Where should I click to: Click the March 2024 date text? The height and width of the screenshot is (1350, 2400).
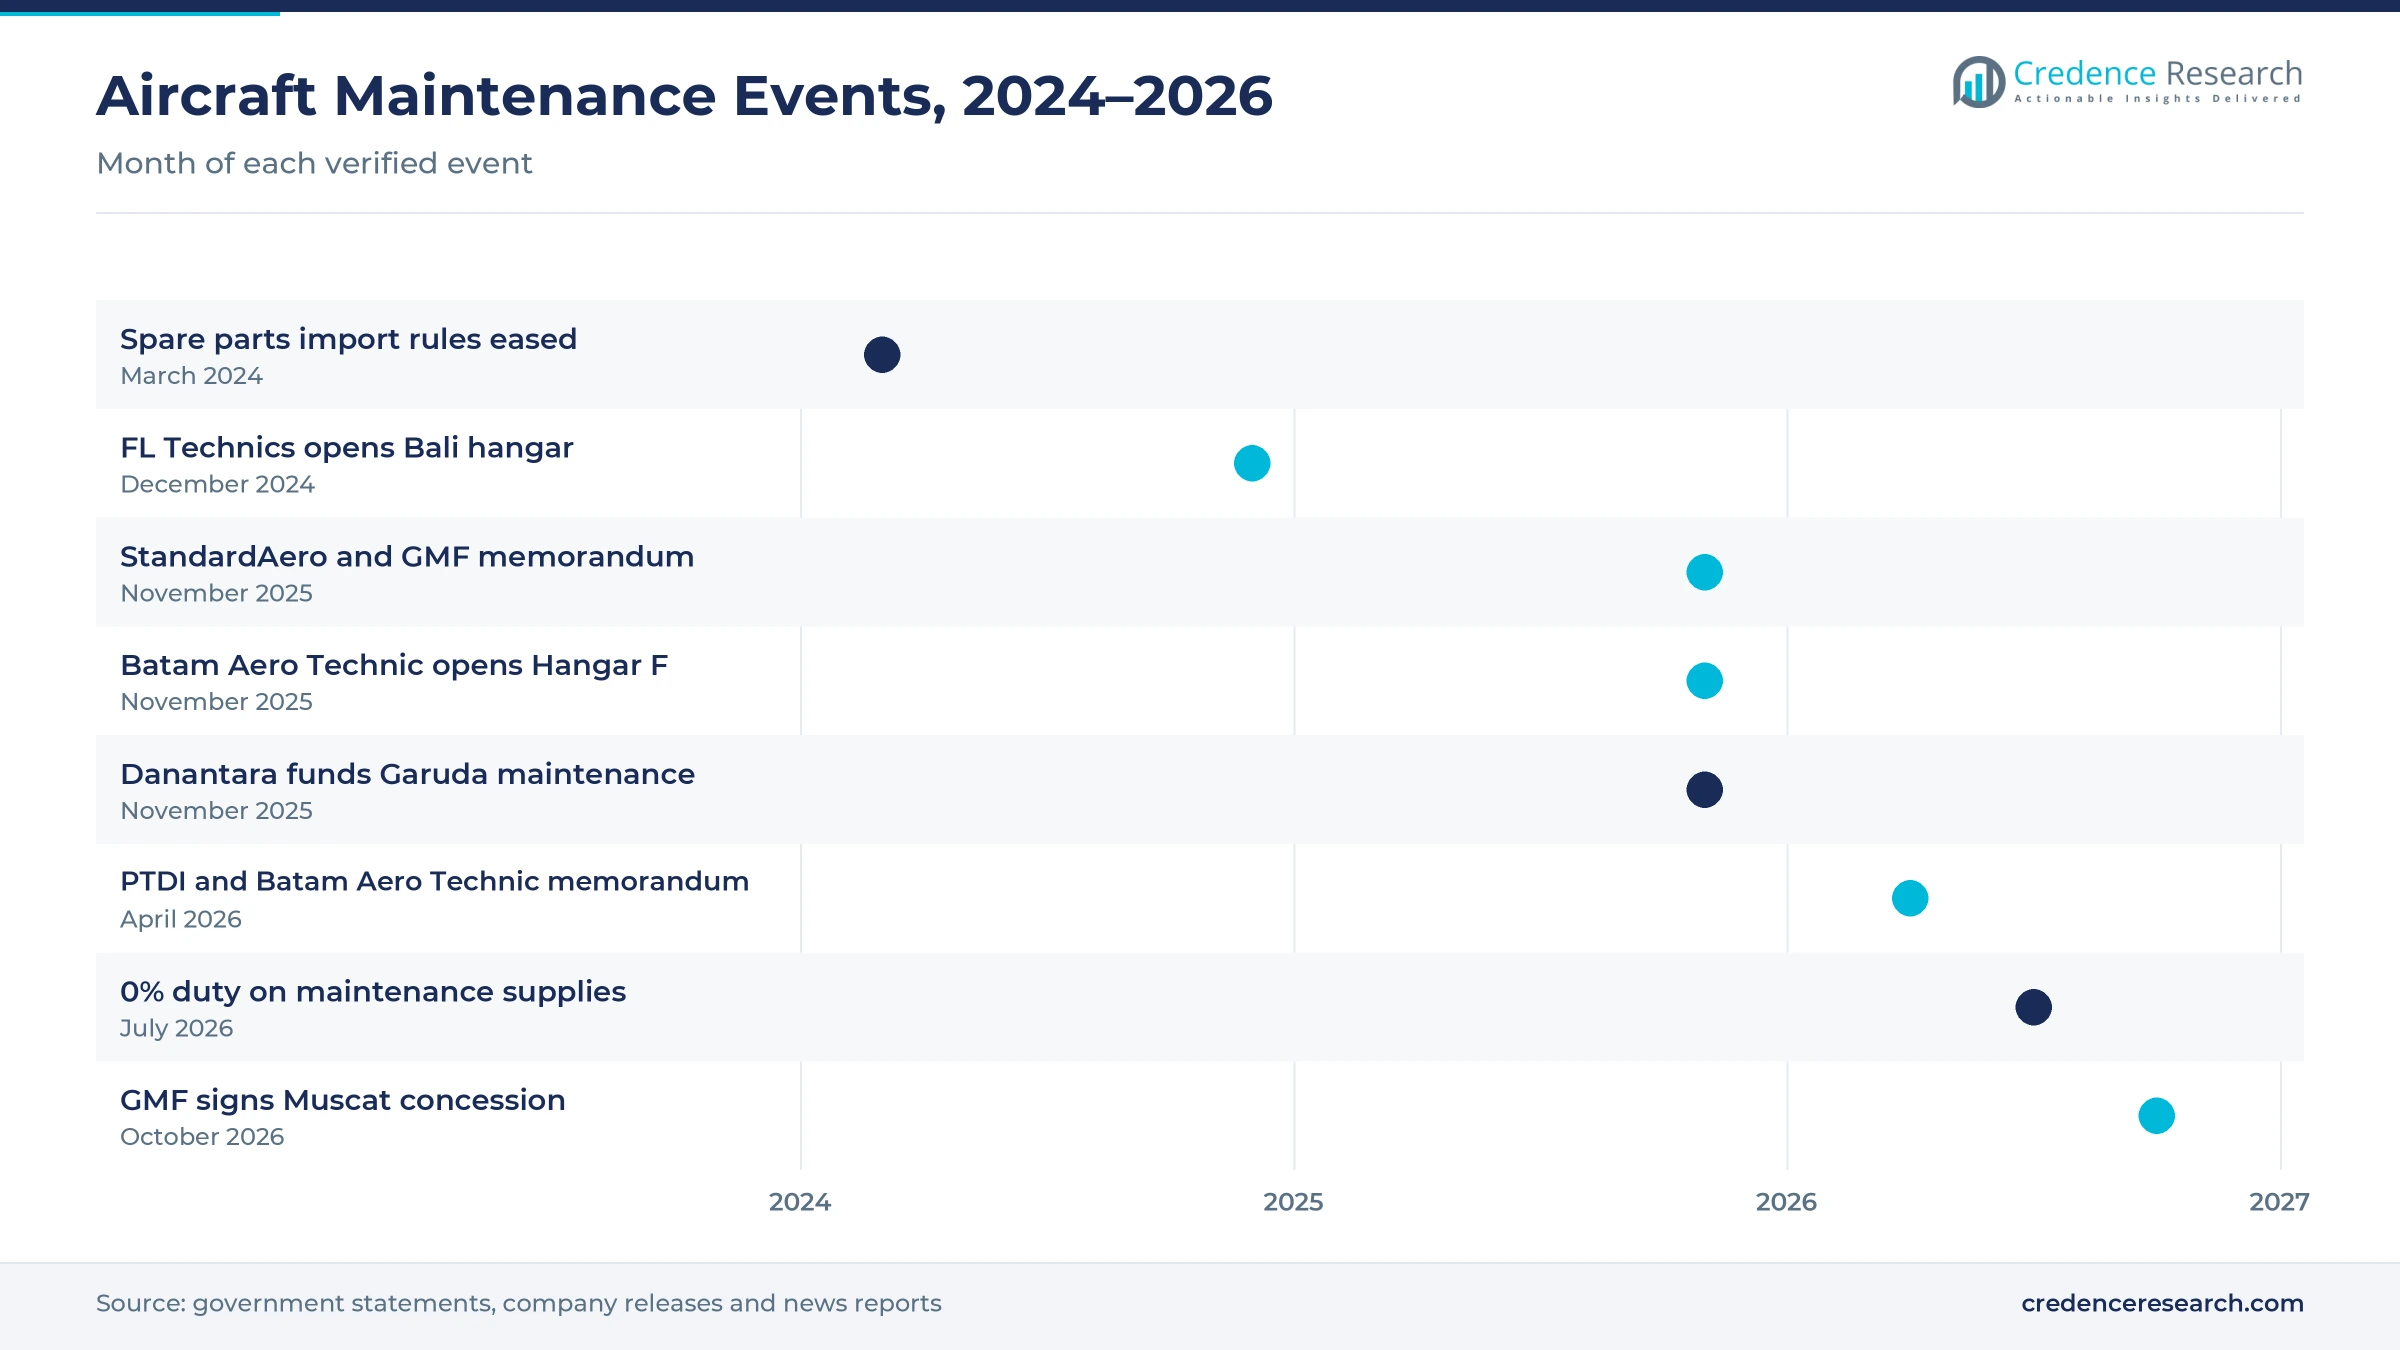(191, 376)
